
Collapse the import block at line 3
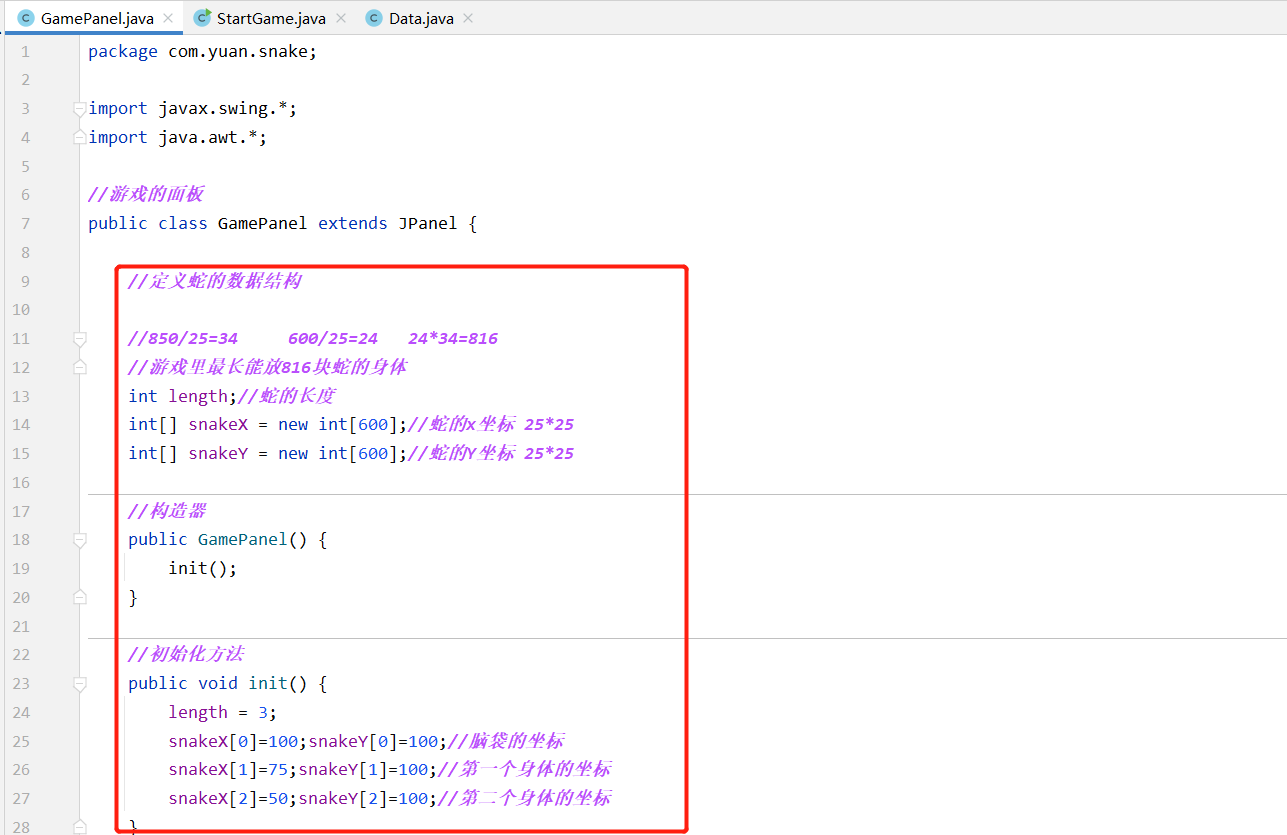tap(80, 109)
